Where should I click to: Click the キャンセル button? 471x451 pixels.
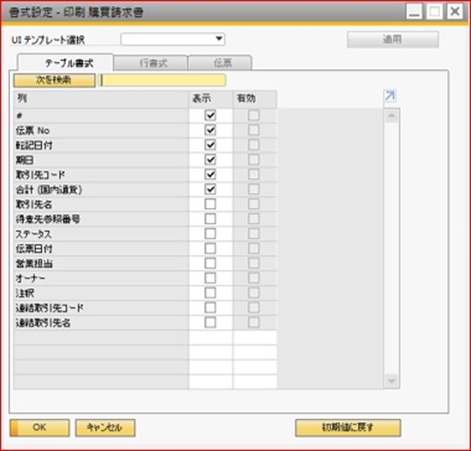[x=105, y=428]
